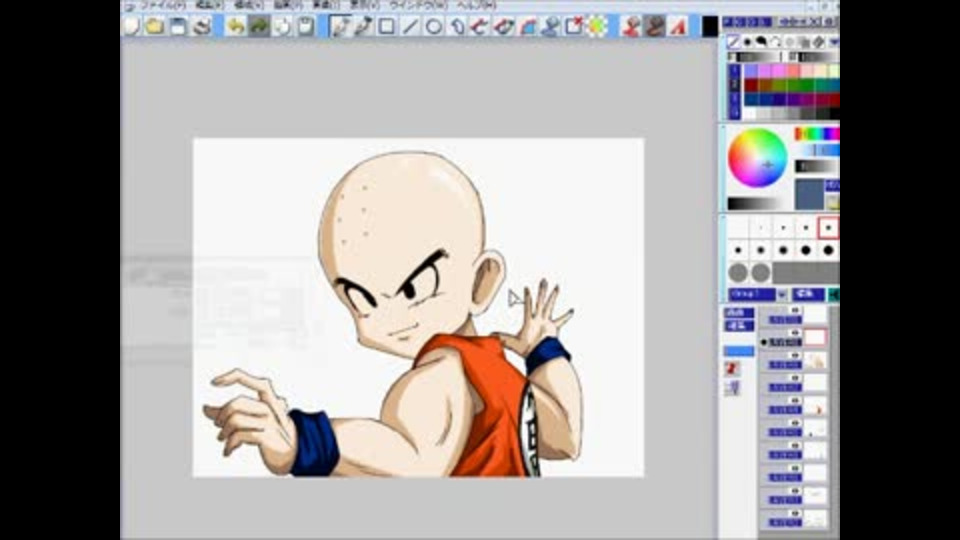Select the red-blue fill area tool
The height and width of the screenshot is (540, 960).
pos(527,26)
